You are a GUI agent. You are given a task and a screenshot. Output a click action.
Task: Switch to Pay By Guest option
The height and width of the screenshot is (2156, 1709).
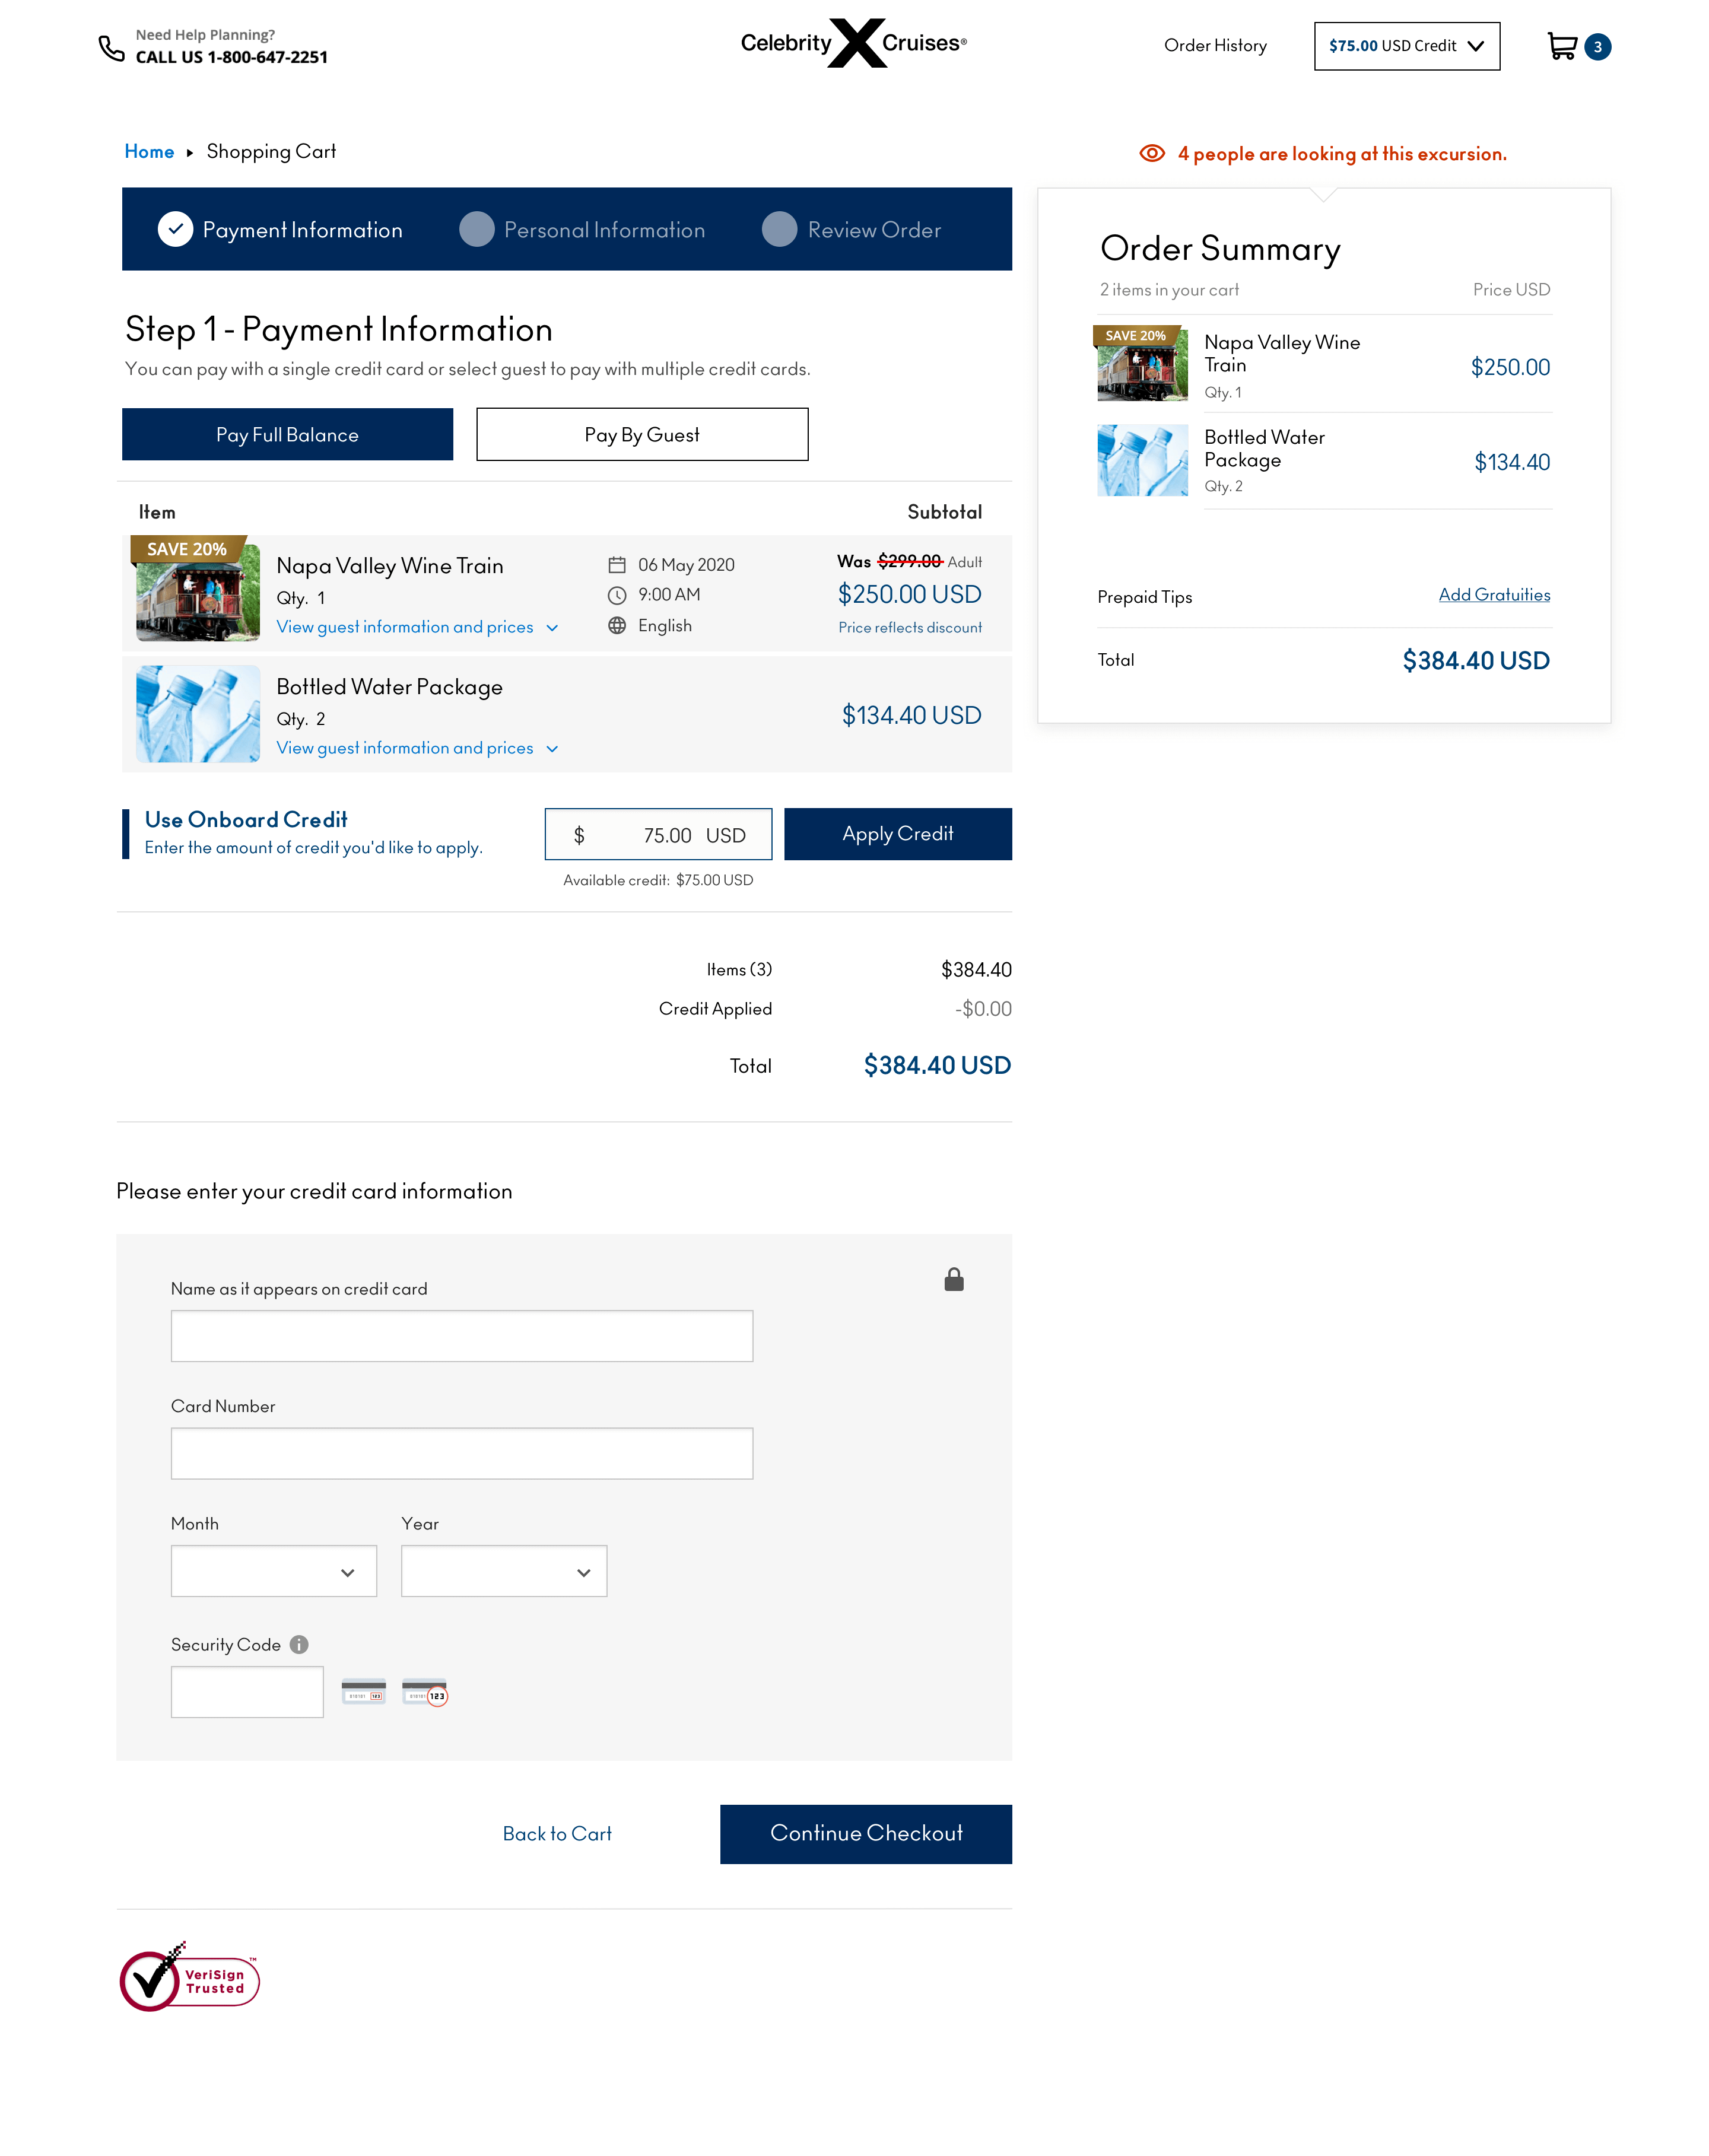[x=642, y=434]
